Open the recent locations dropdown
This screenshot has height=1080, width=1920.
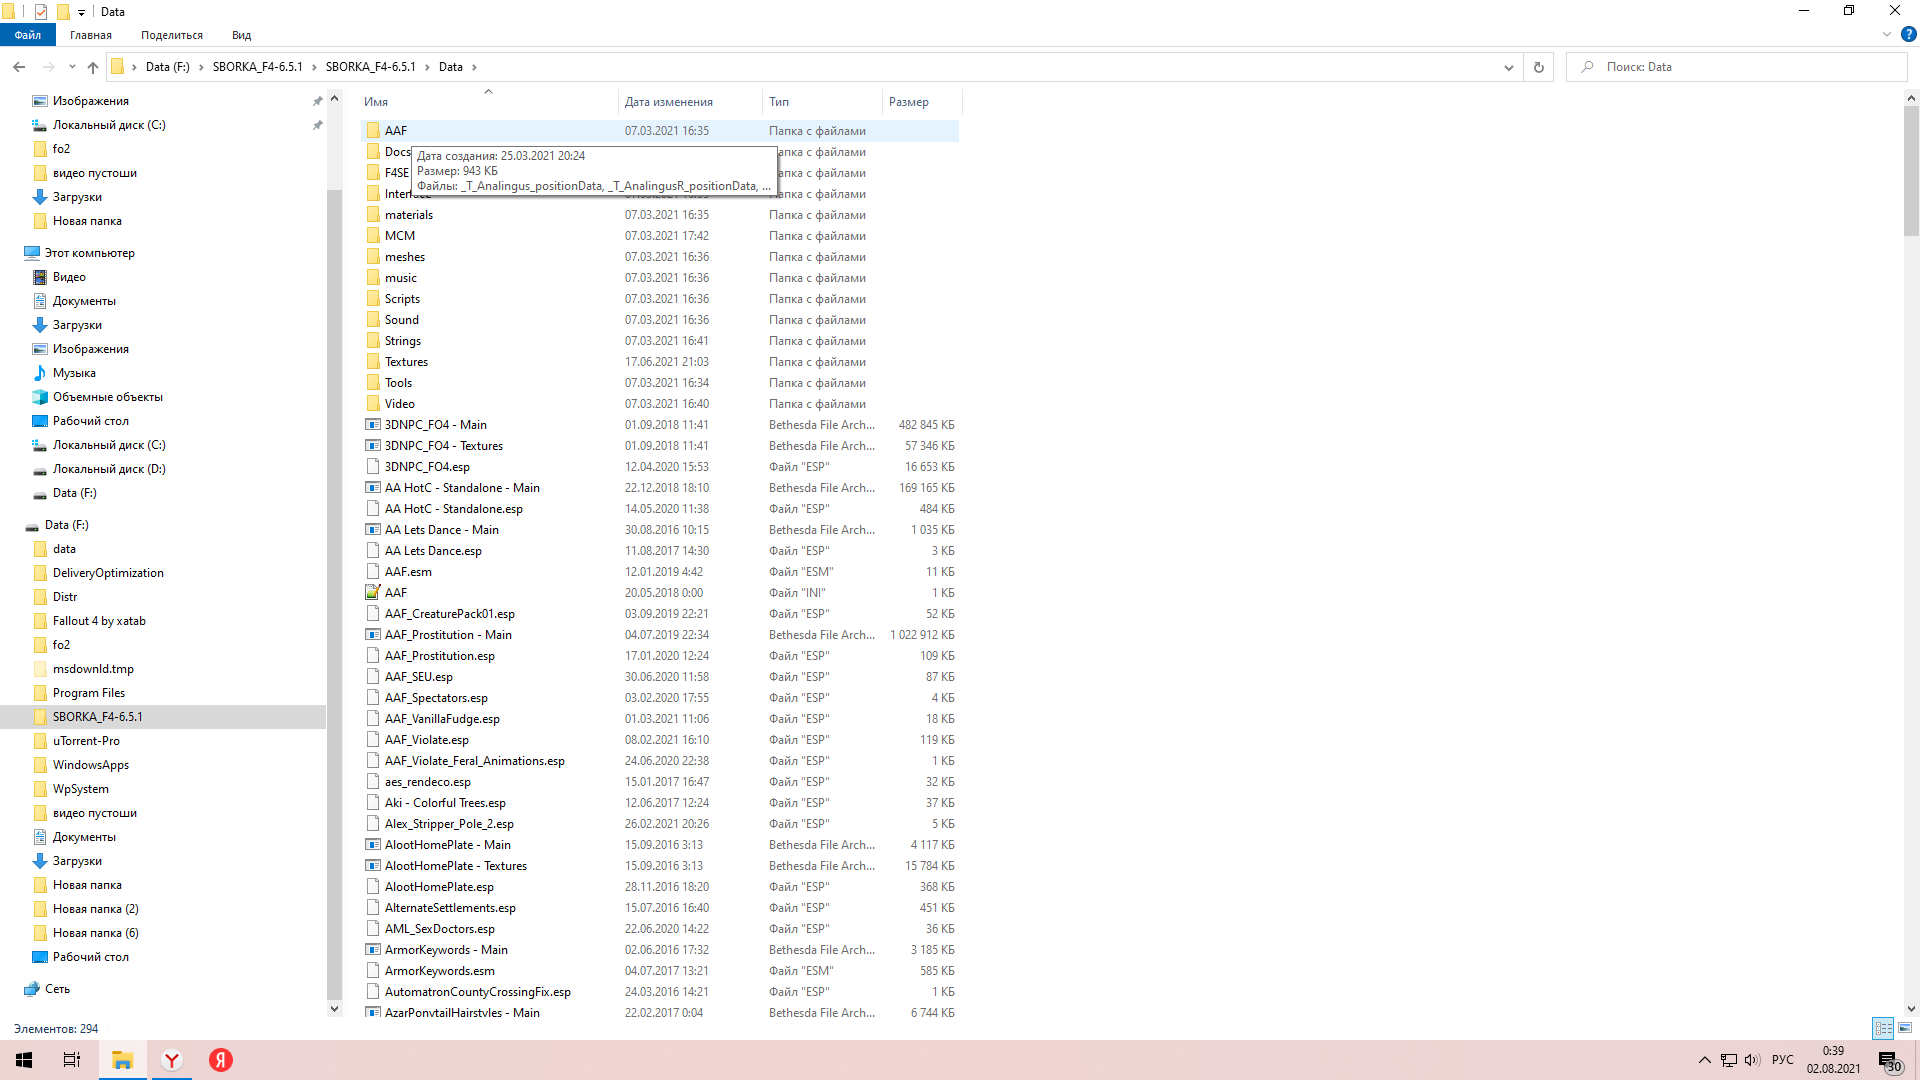pos(72,67)
